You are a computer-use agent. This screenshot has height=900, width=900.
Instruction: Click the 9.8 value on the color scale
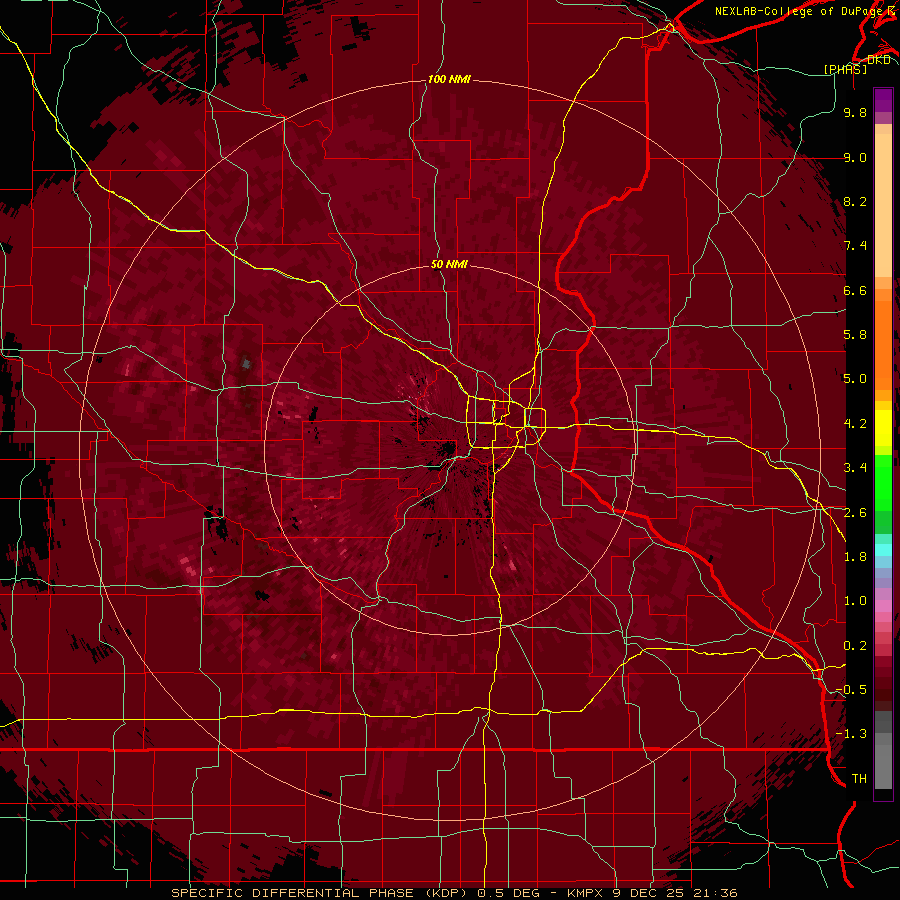[x=855, y=112]
